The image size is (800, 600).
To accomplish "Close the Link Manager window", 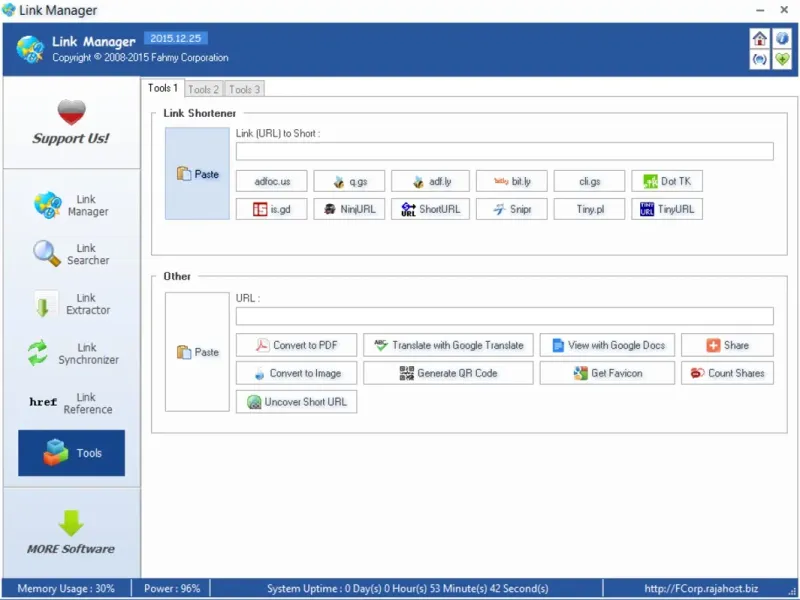I will 784,10.
